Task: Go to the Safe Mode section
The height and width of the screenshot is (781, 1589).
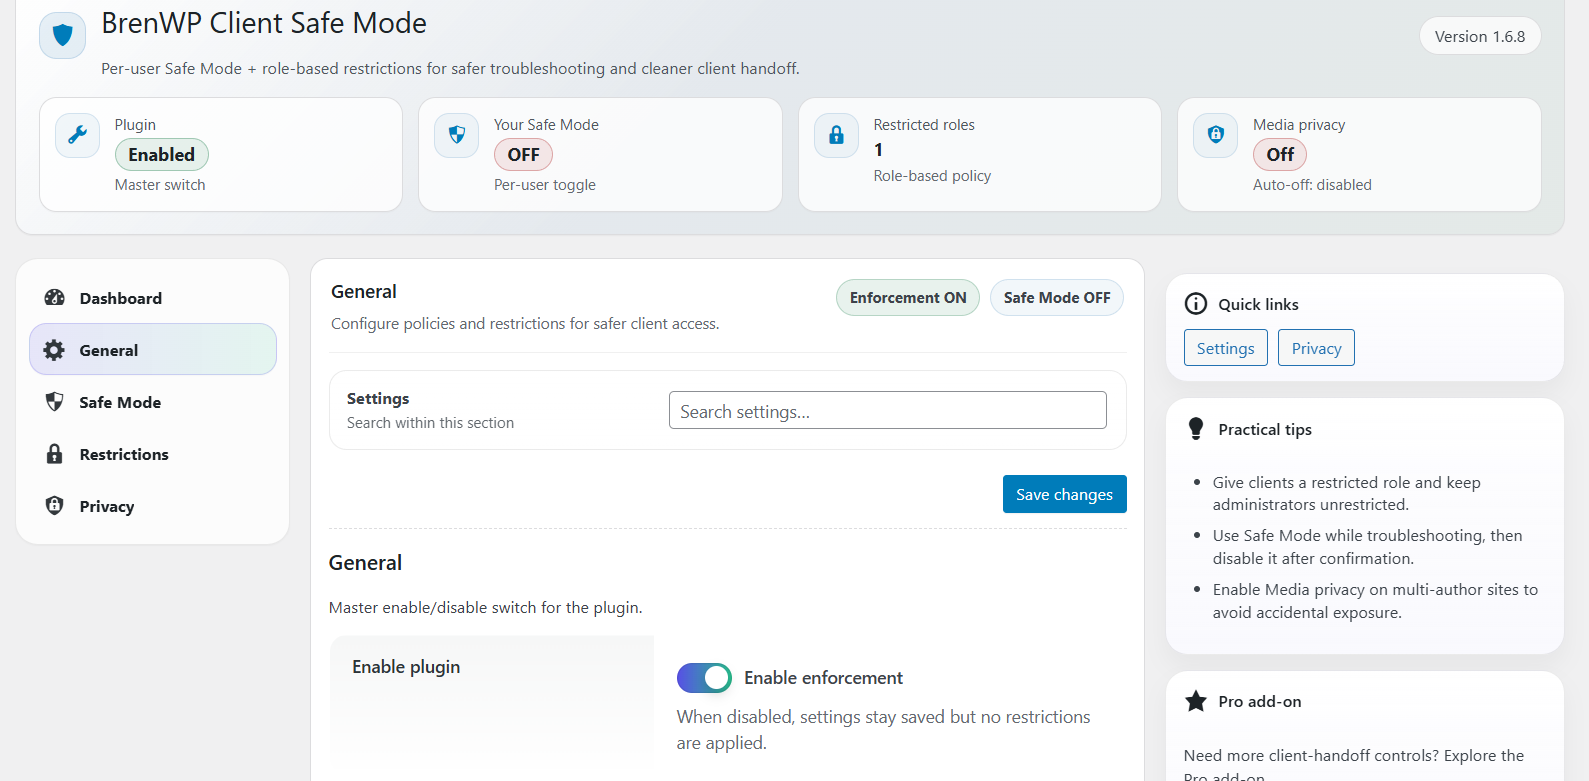Action: click(120, 402)
